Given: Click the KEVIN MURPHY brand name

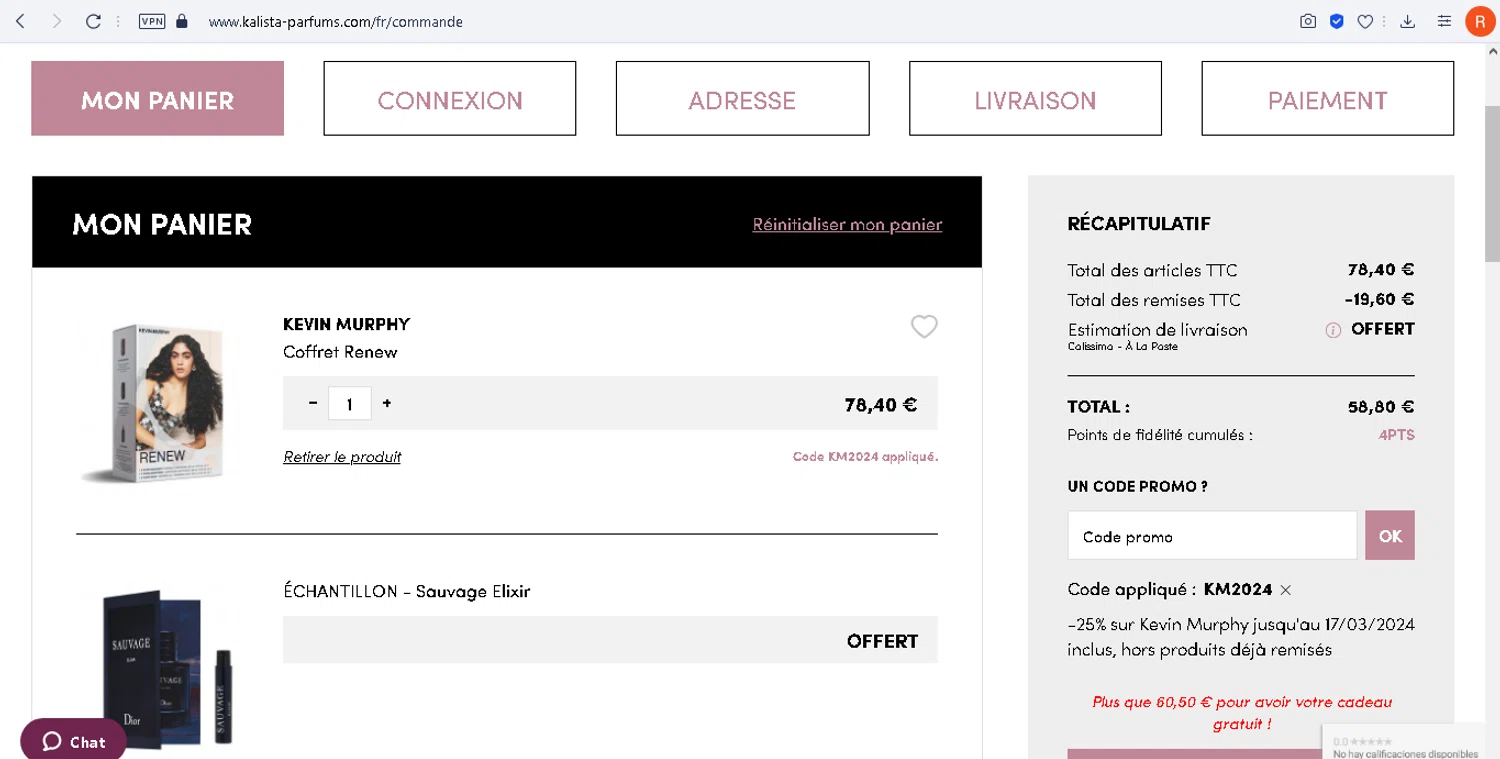Looking at the screenshot, I should pyautogui.click(x=346, y=324).
